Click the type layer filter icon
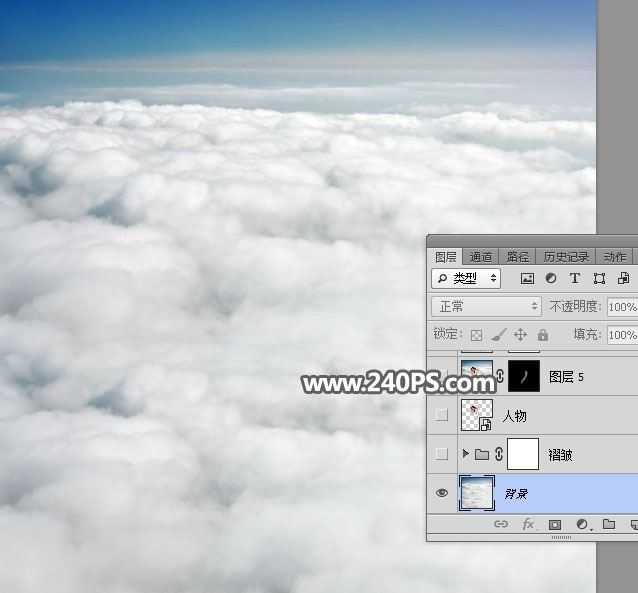The image size is (638, 593). coord(575,279)
